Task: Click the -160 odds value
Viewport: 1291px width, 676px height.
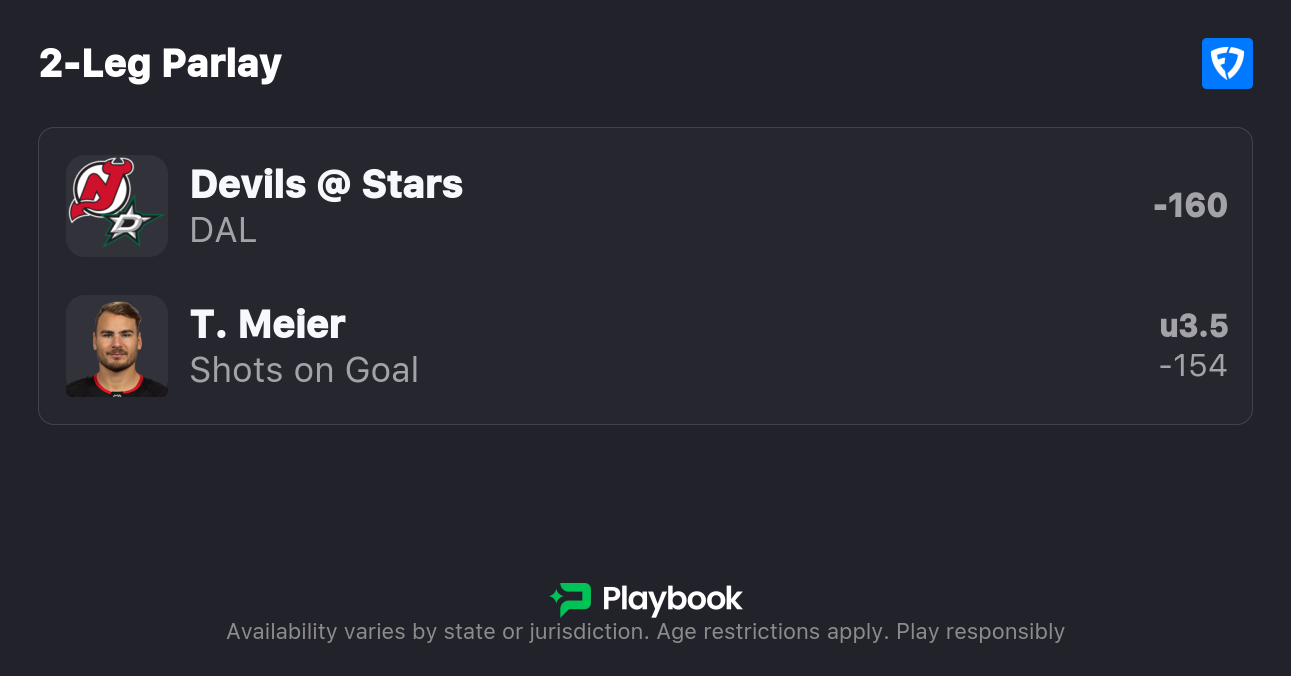Action: coord(1190,205)
